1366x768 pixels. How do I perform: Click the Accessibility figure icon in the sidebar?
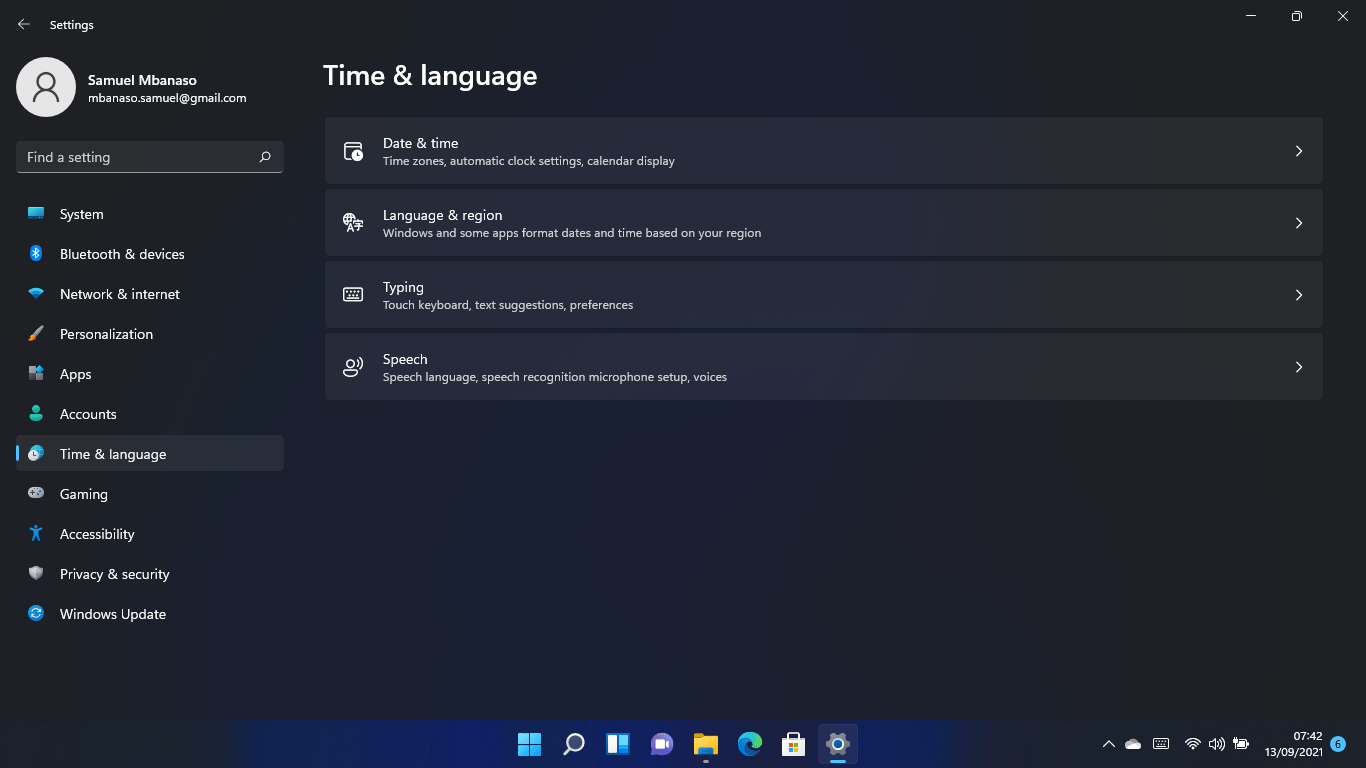(36, 534)
